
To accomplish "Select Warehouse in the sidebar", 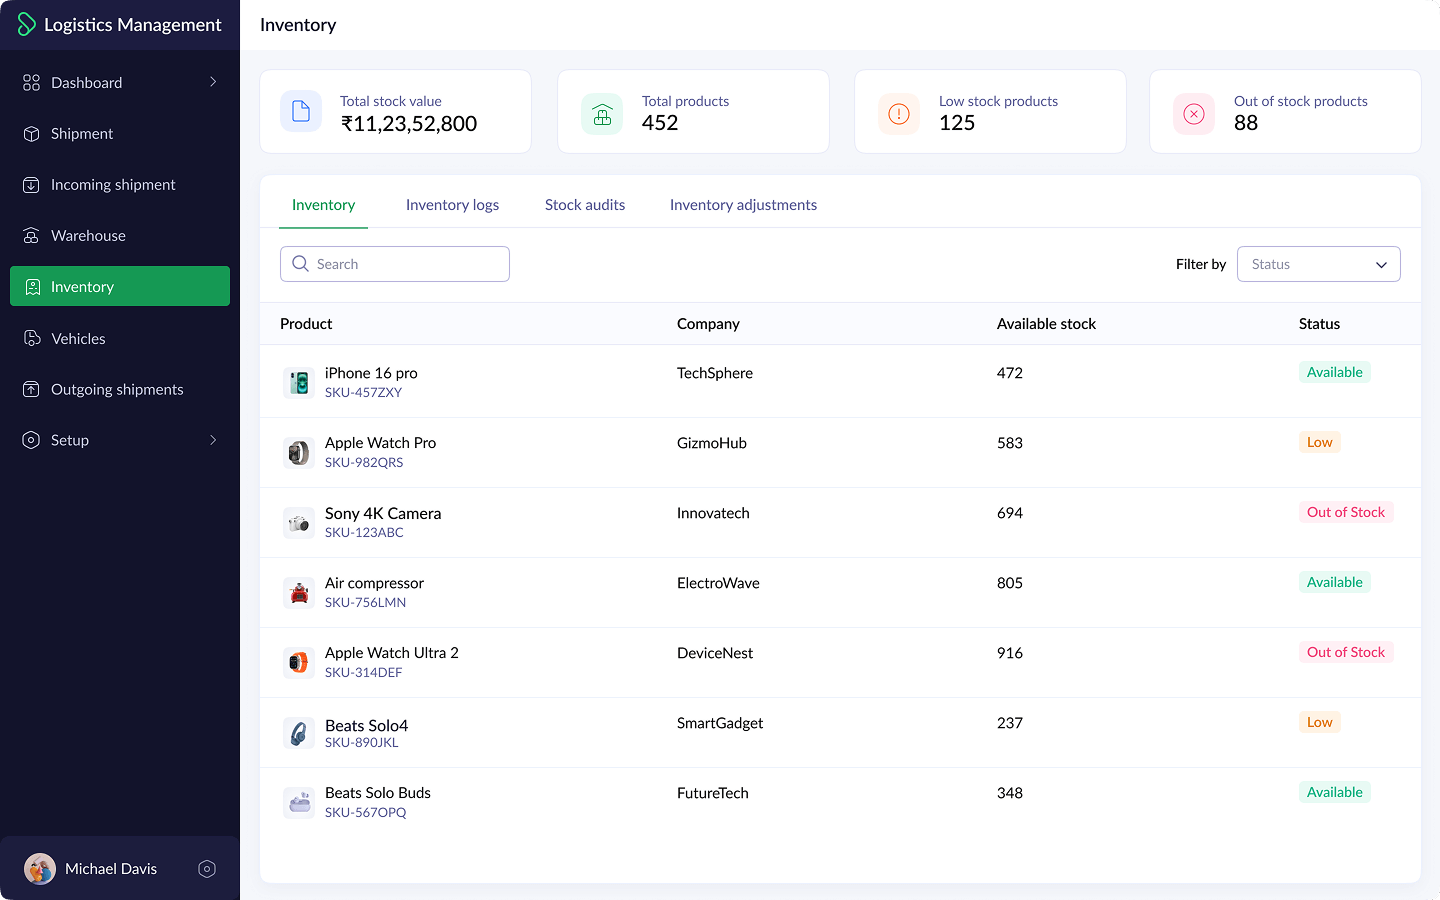I will pyautogui.click(x=120, y=235).
